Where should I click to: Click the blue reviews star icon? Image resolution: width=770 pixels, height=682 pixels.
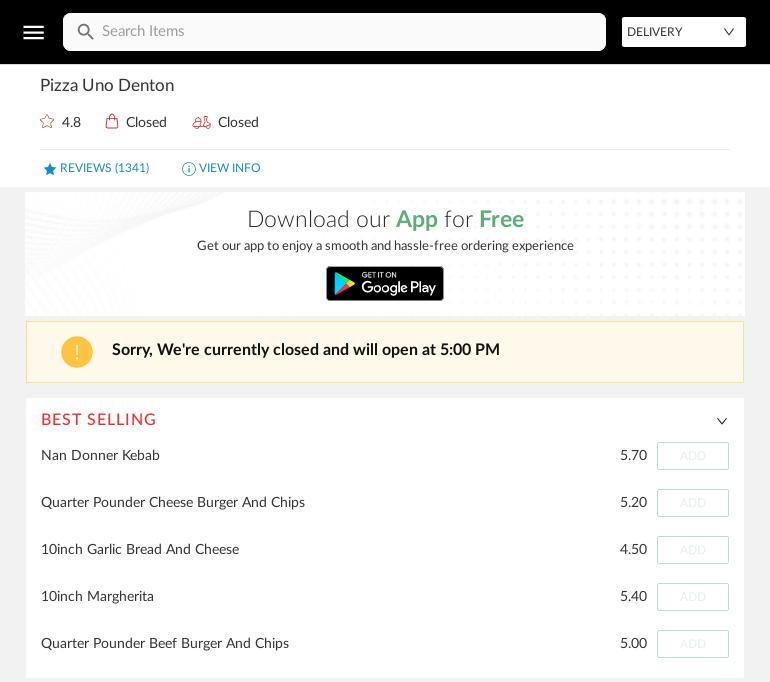tap(50, 169)
